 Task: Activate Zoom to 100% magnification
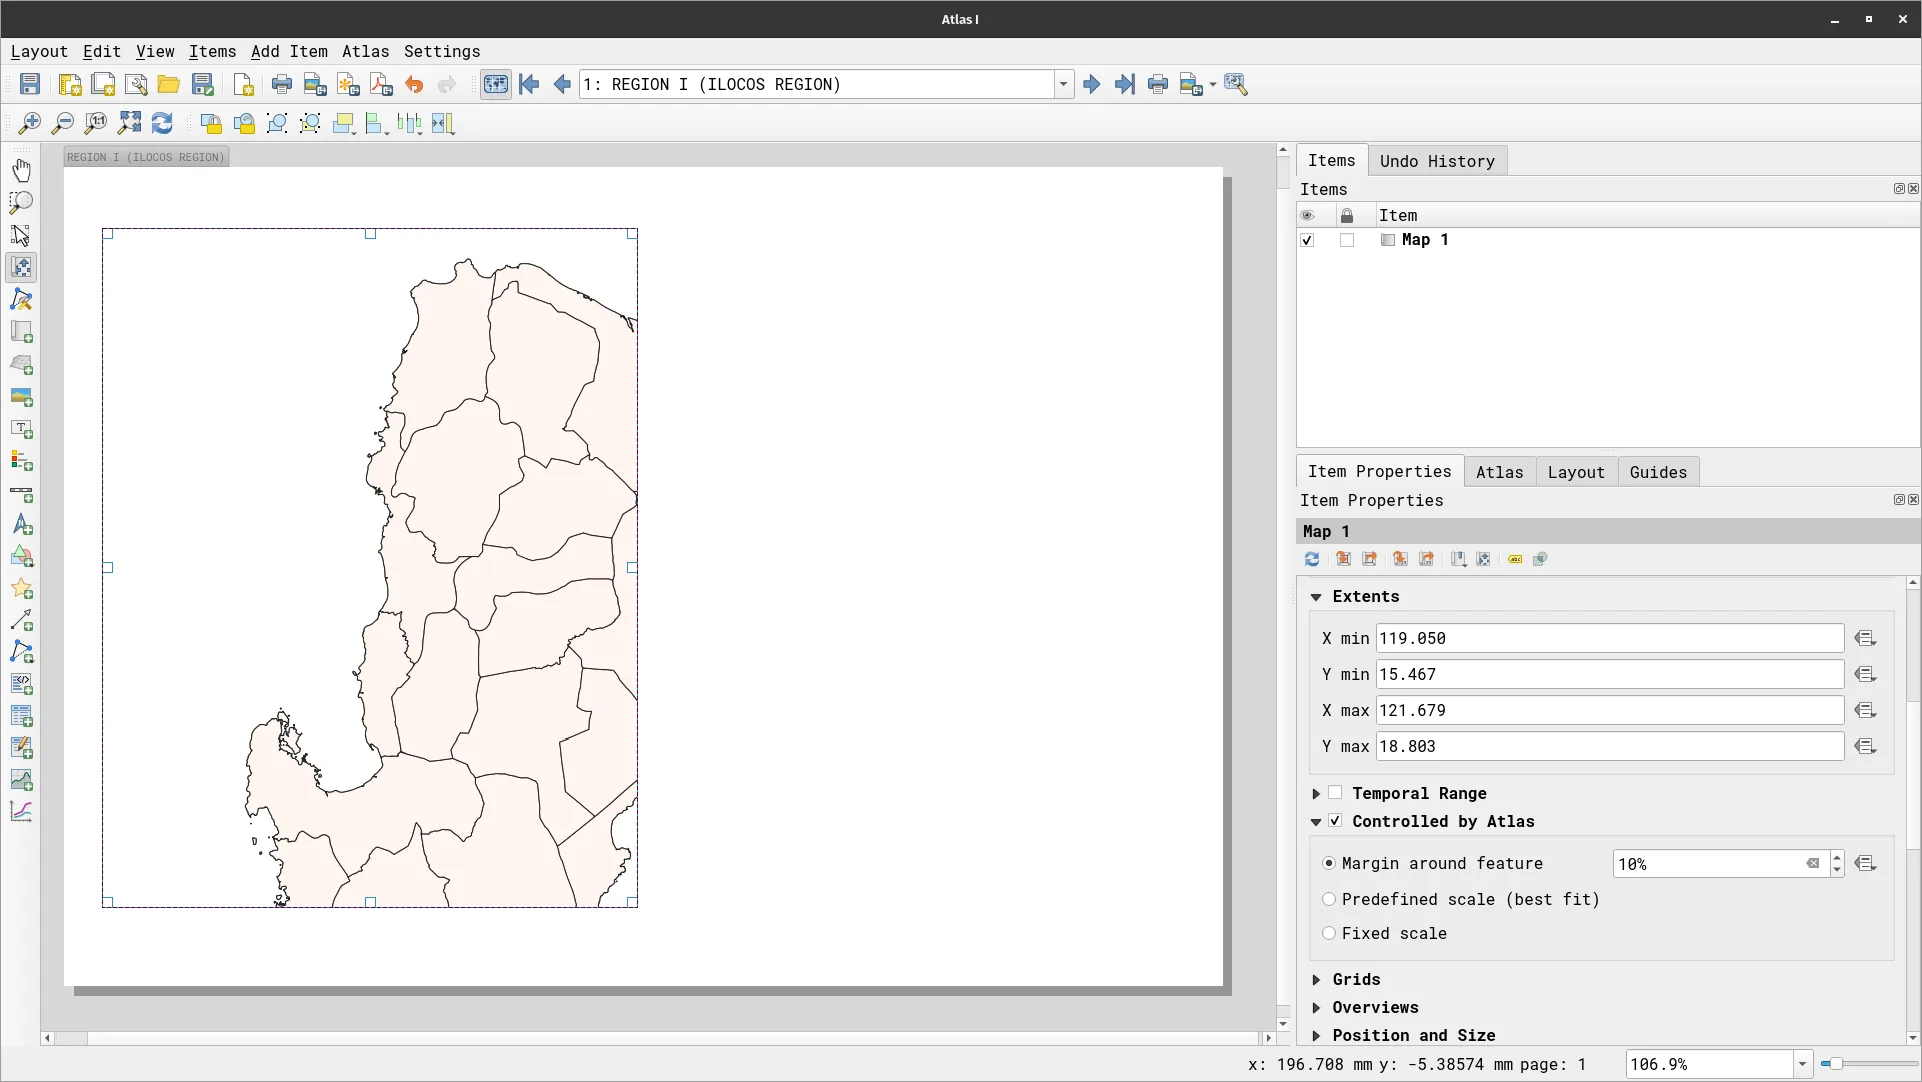[96, 123]
